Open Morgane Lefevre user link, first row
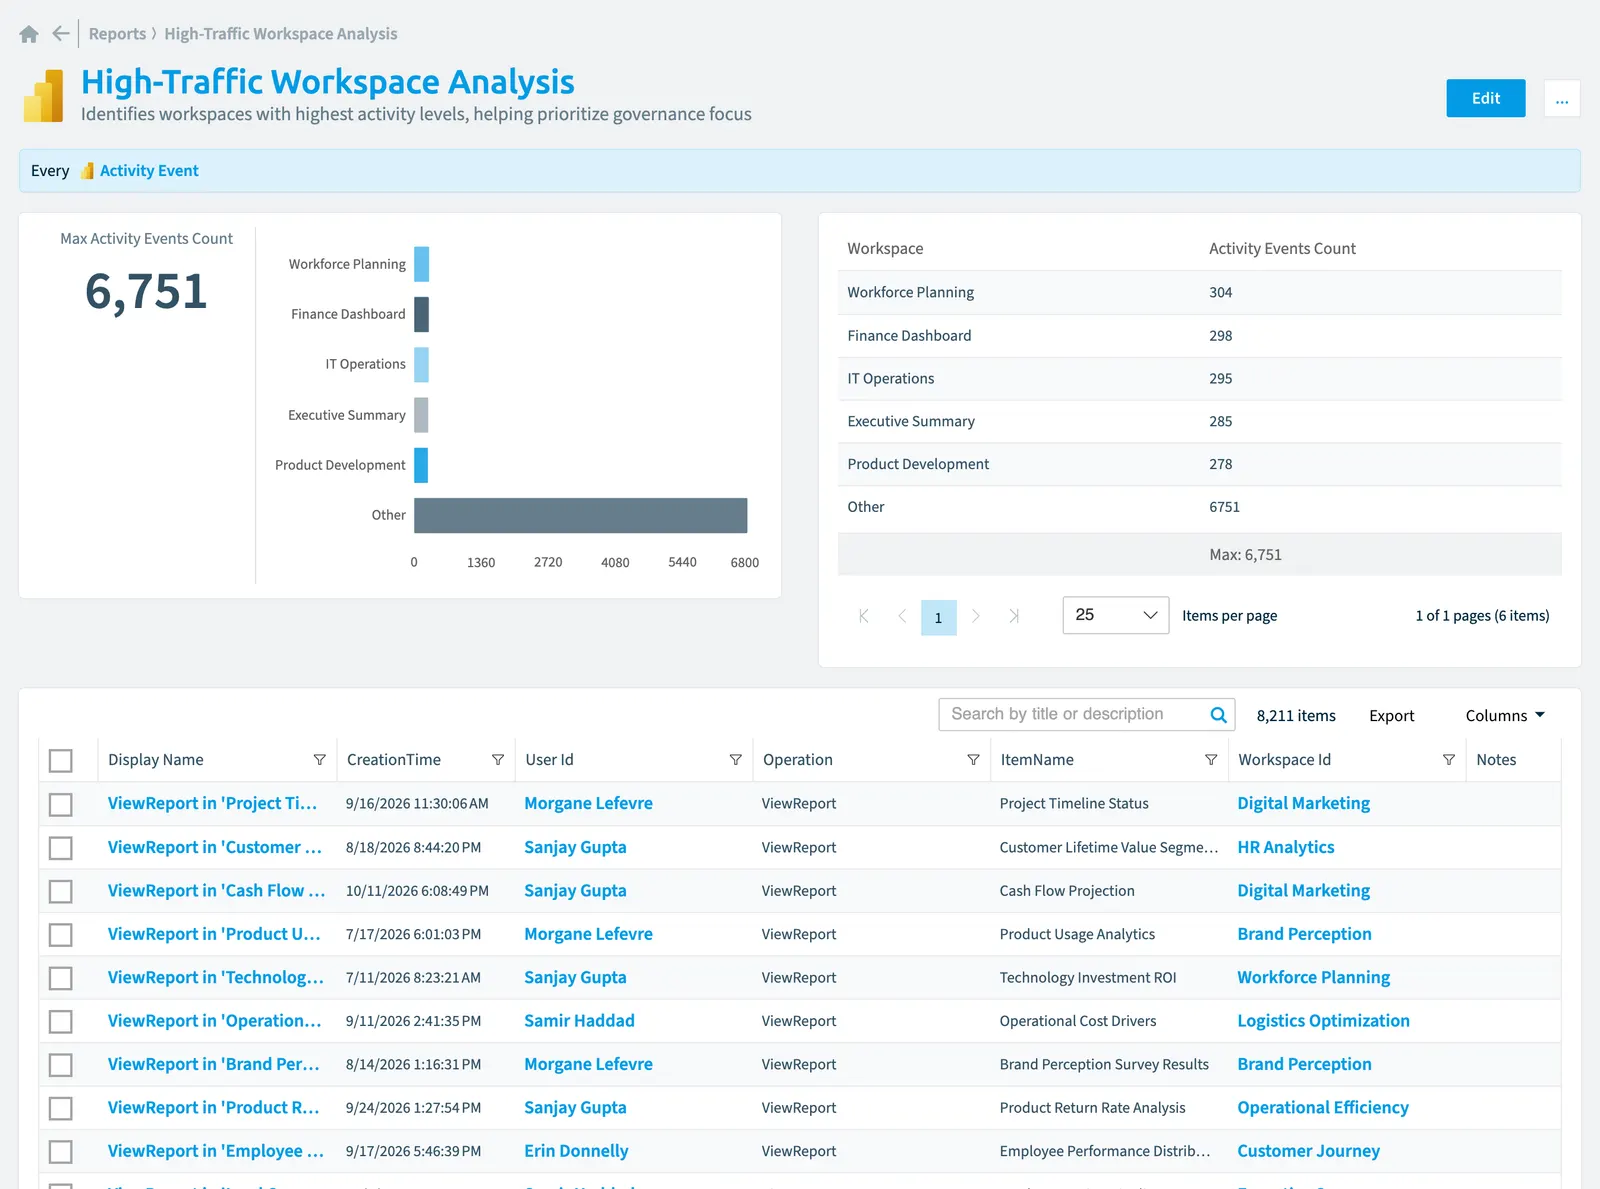Viewport: 1600px width, 1189px height. (588, 804)
